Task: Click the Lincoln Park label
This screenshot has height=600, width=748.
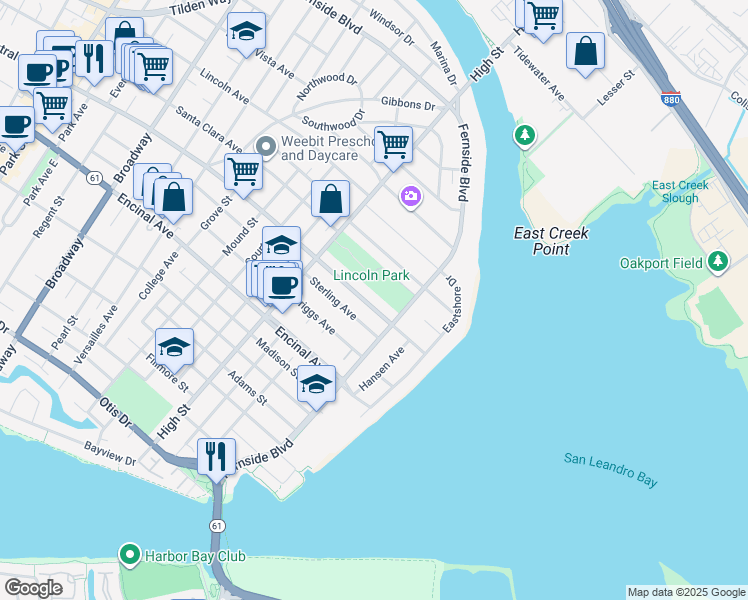Action: [371, 275]
